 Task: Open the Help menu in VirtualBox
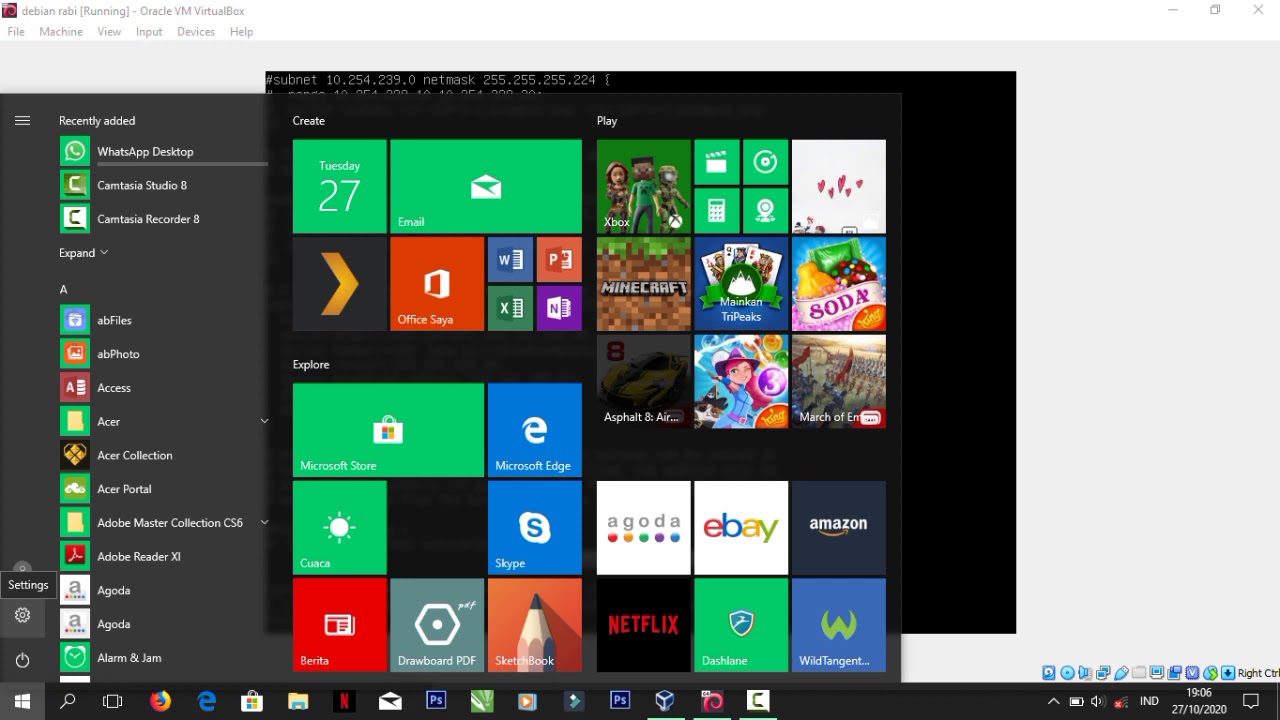coord(241,32)
